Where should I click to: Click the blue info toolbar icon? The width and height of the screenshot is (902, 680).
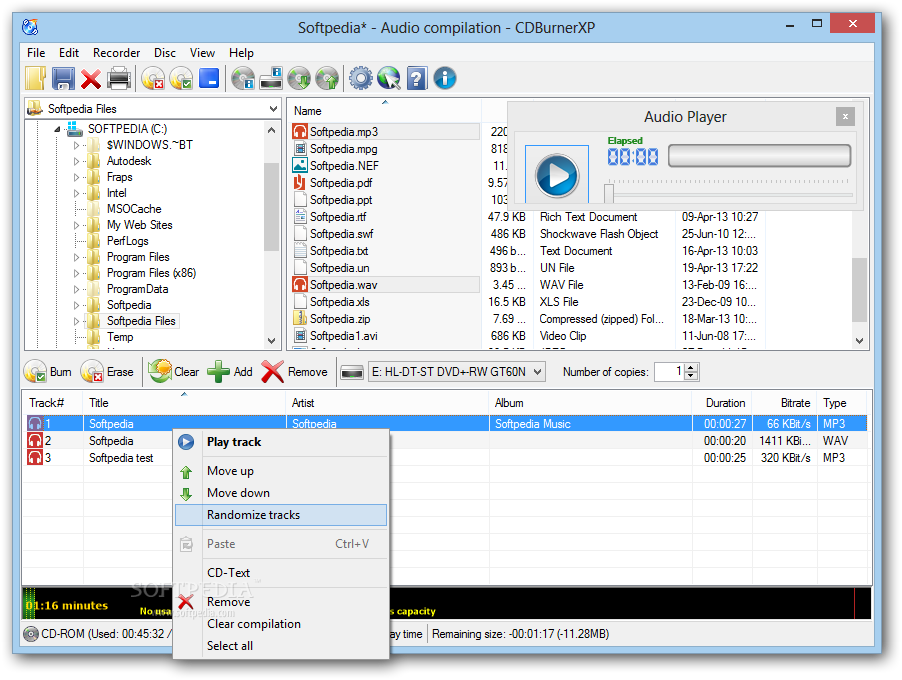(445, 78)
